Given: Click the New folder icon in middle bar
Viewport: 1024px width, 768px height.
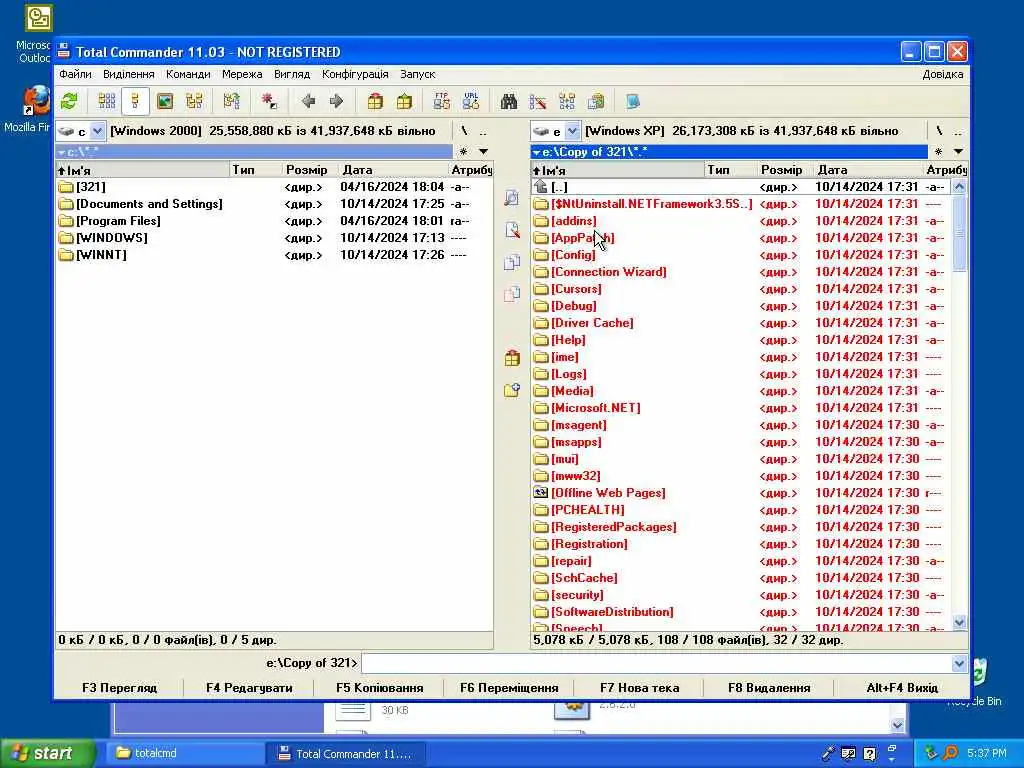Looking at the screenshot, I should pos(512,390).
